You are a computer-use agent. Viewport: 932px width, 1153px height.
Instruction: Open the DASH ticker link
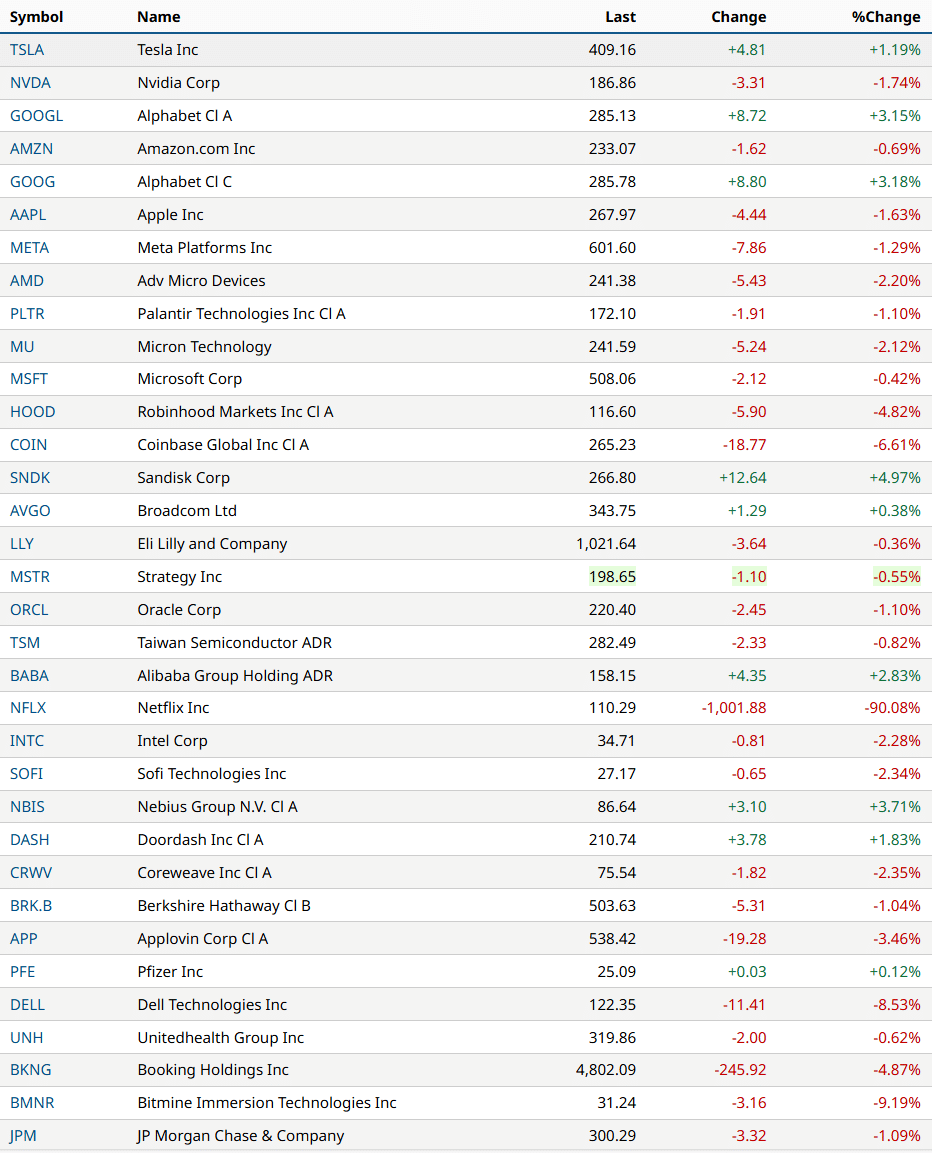coord(29,840)
